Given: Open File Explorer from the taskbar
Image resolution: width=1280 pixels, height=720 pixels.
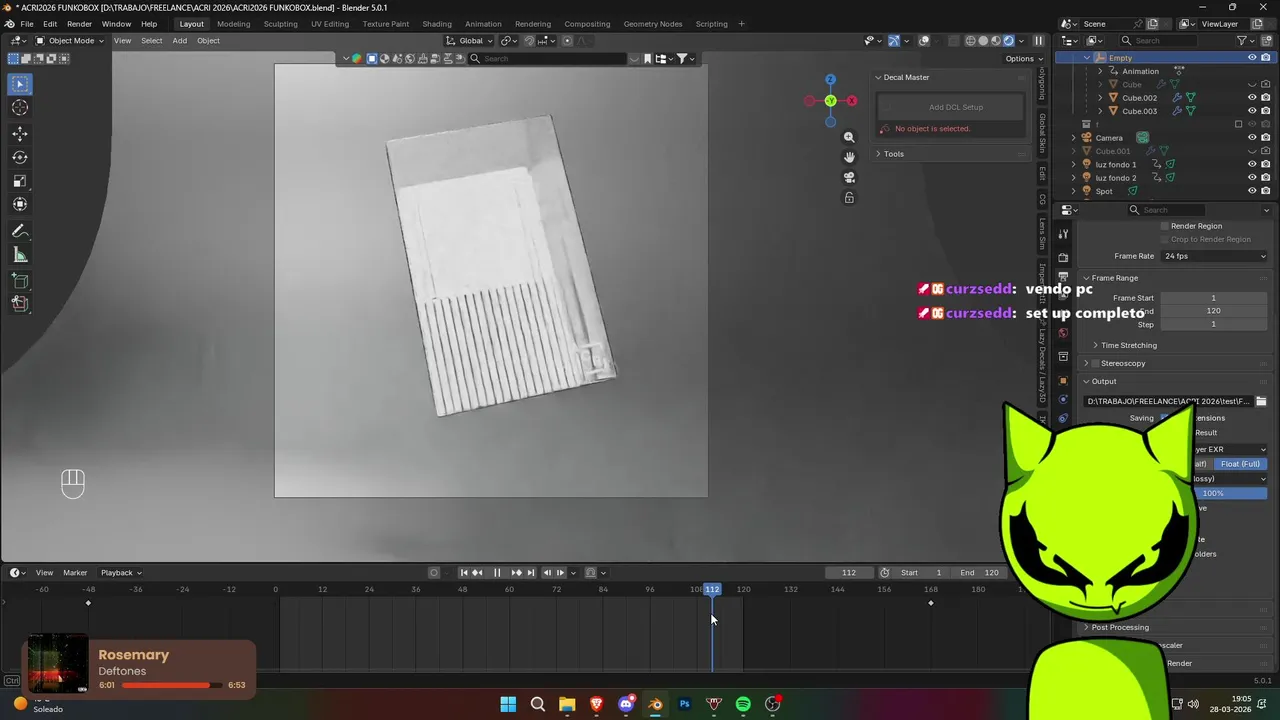Looking at the screenshot, I should (567, 704).
